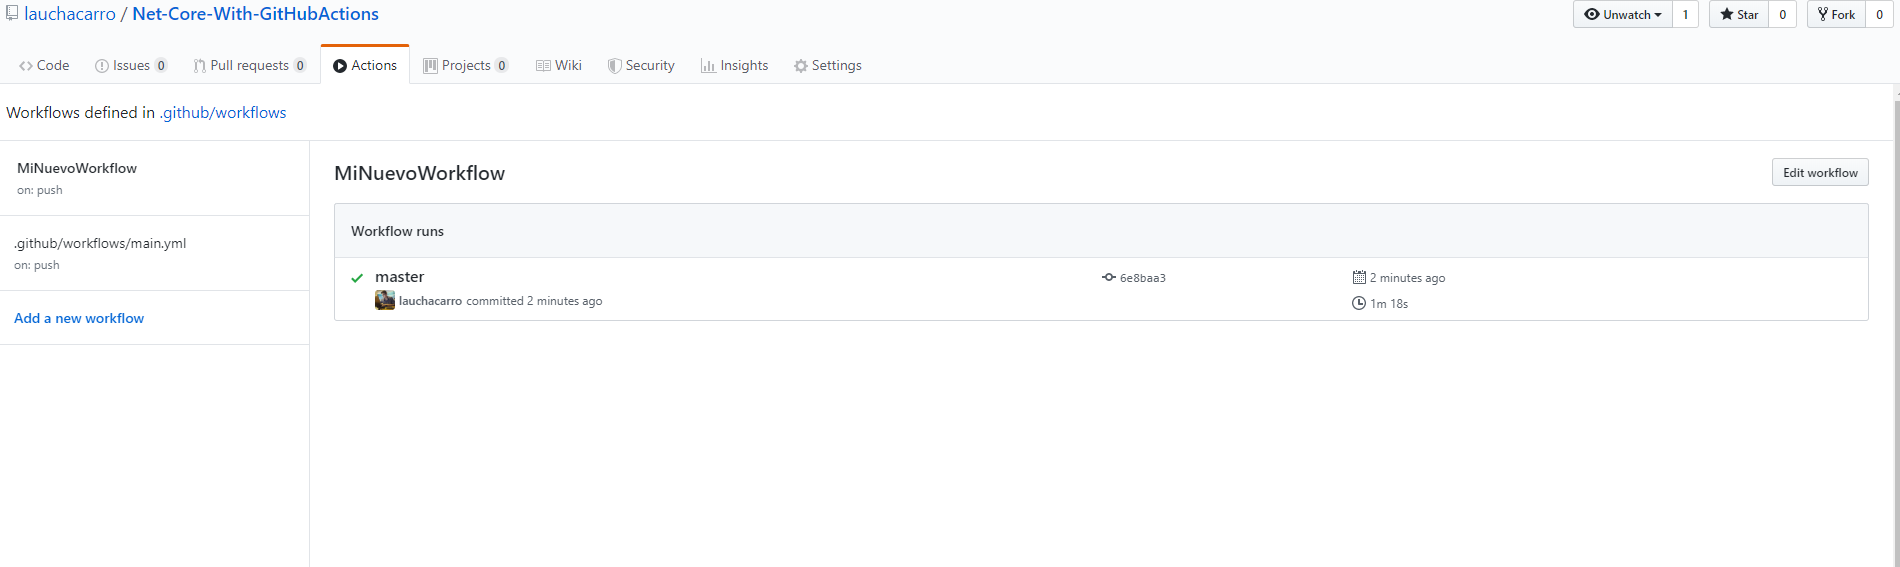Open the Security tab
Screen dimensions: 1900x567
click(x=641, y=65)
